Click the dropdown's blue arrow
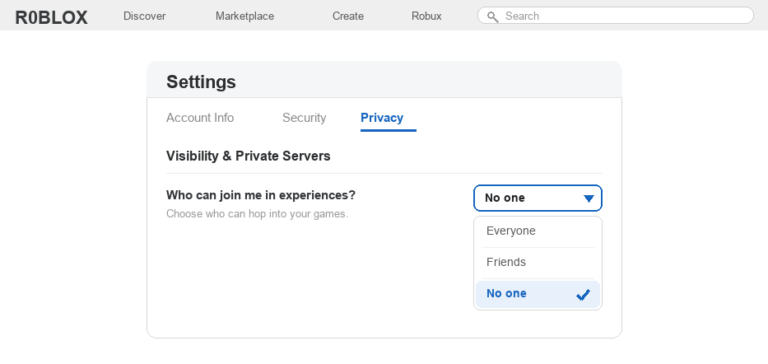The height and width of the screenshot is (364, 768). pos(589,198)
